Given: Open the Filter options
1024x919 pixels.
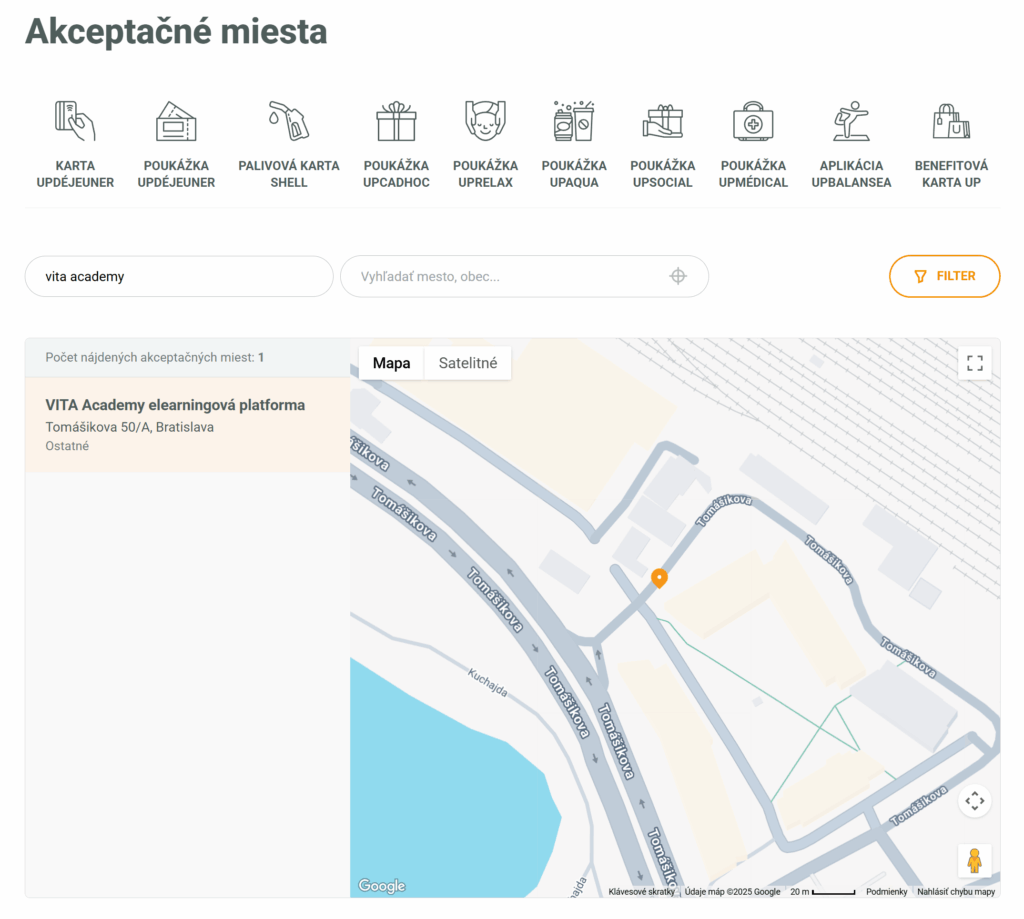Looking at the screenshot, I should 944,276.
